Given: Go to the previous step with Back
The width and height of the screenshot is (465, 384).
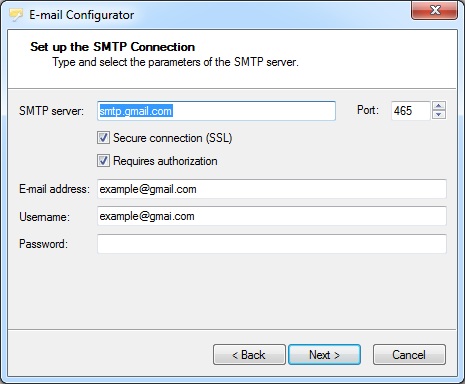Looking at the screenshot, I should (x=249, y=355).
